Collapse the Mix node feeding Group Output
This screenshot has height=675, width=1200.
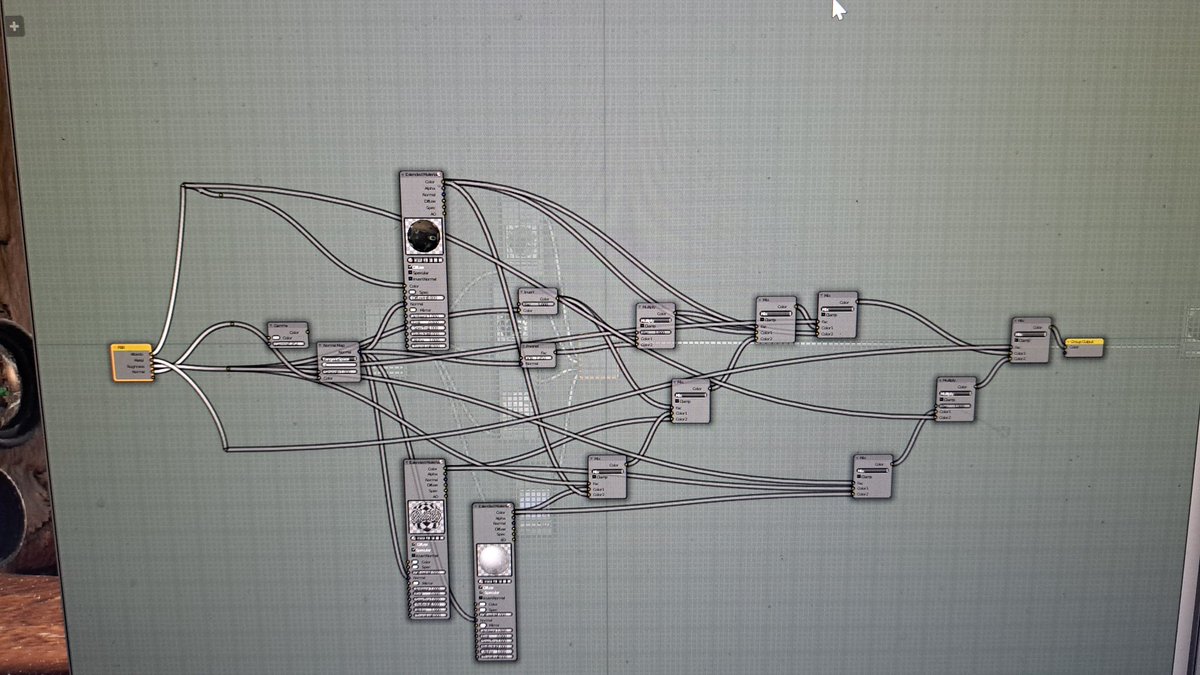pyautogui.click(x=1015, y=321)
